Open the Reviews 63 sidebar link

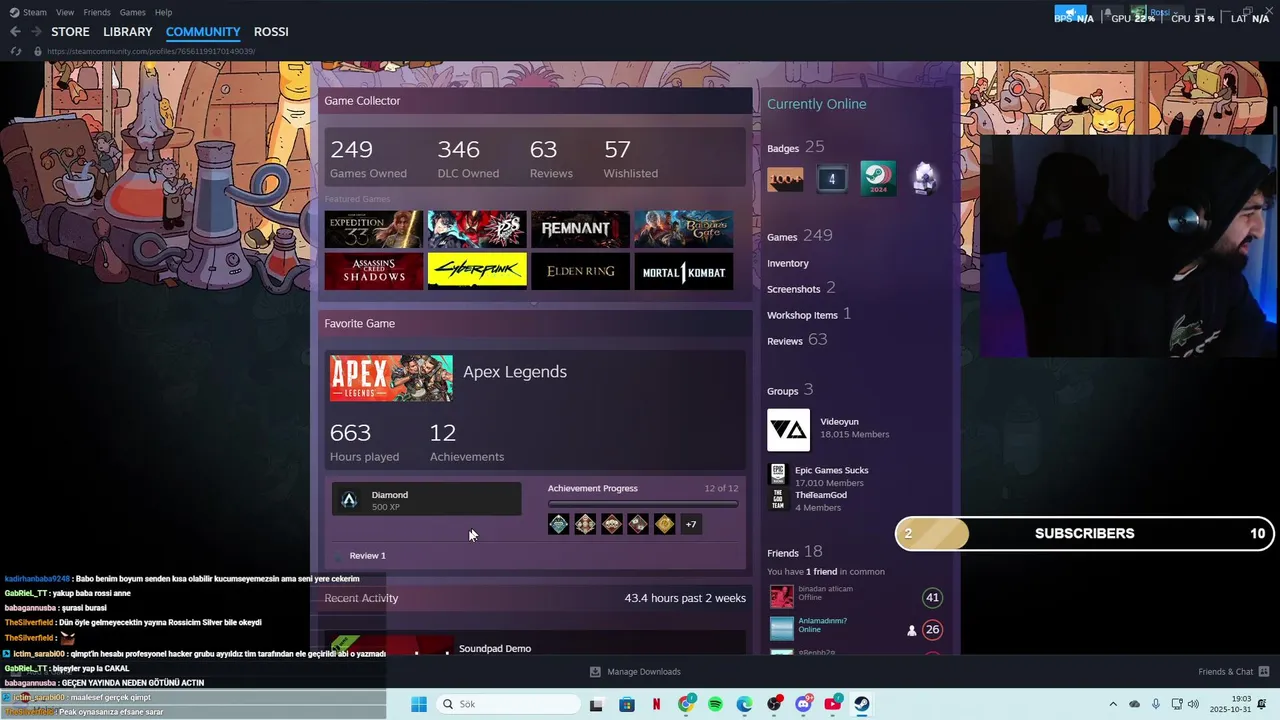tap(797, 340)
